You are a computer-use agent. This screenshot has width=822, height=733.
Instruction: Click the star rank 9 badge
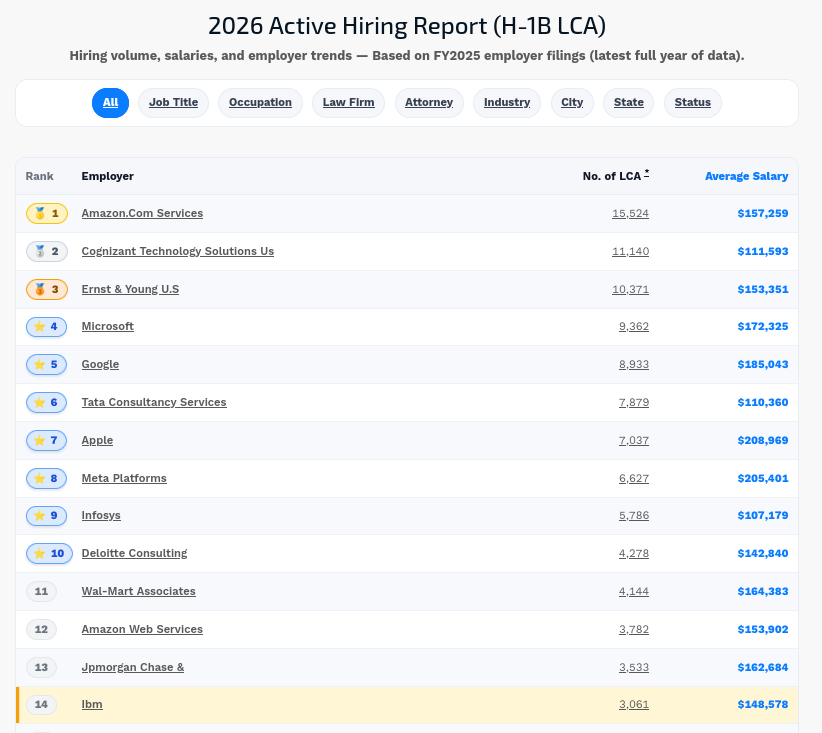click(x=46, y=515)
